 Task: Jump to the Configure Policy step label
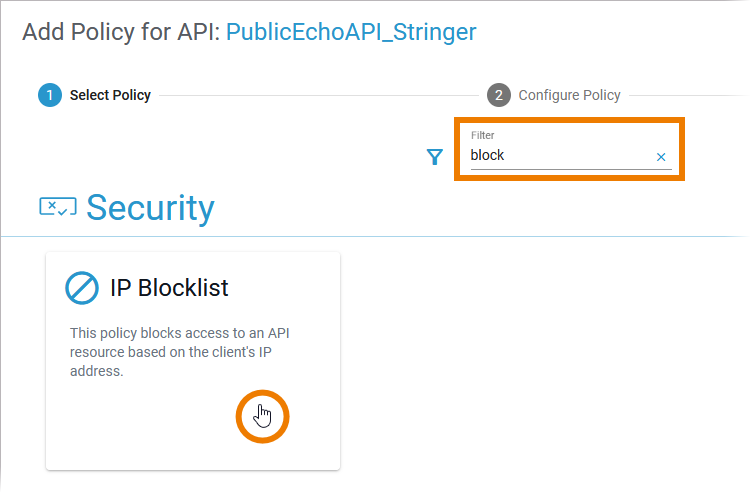569,95
